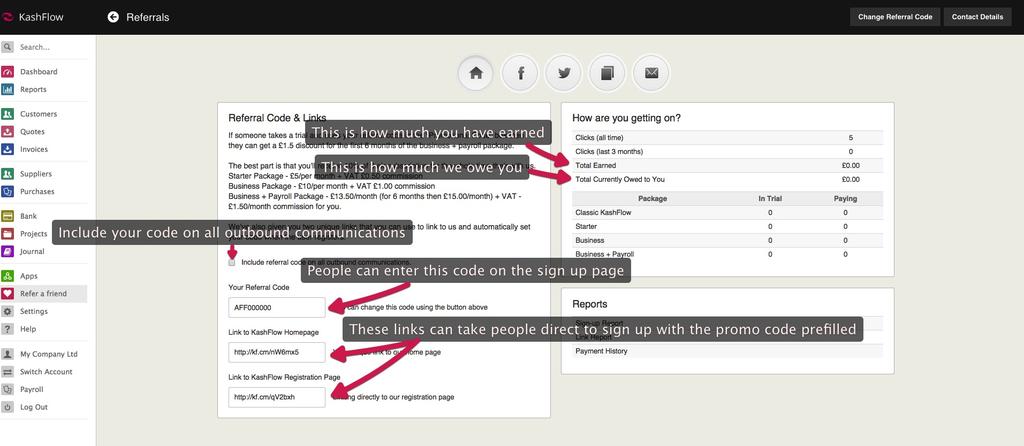Click the sidebar Search box
The height and width of the screenshot is (446, 1024).
(x=50, y=47)
